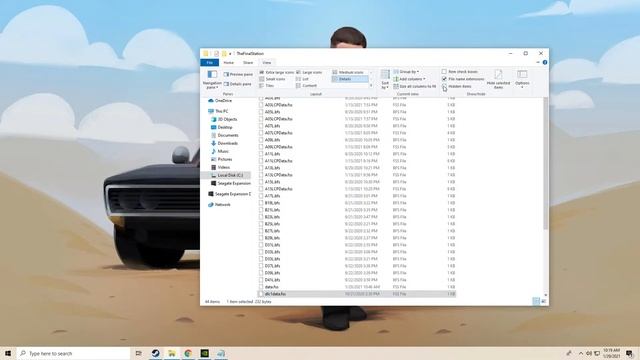Image resolution: width=640 pixels, height=360 pixels.
Task: Select the file B19L.bfs
Action: [x=272, y=203]
